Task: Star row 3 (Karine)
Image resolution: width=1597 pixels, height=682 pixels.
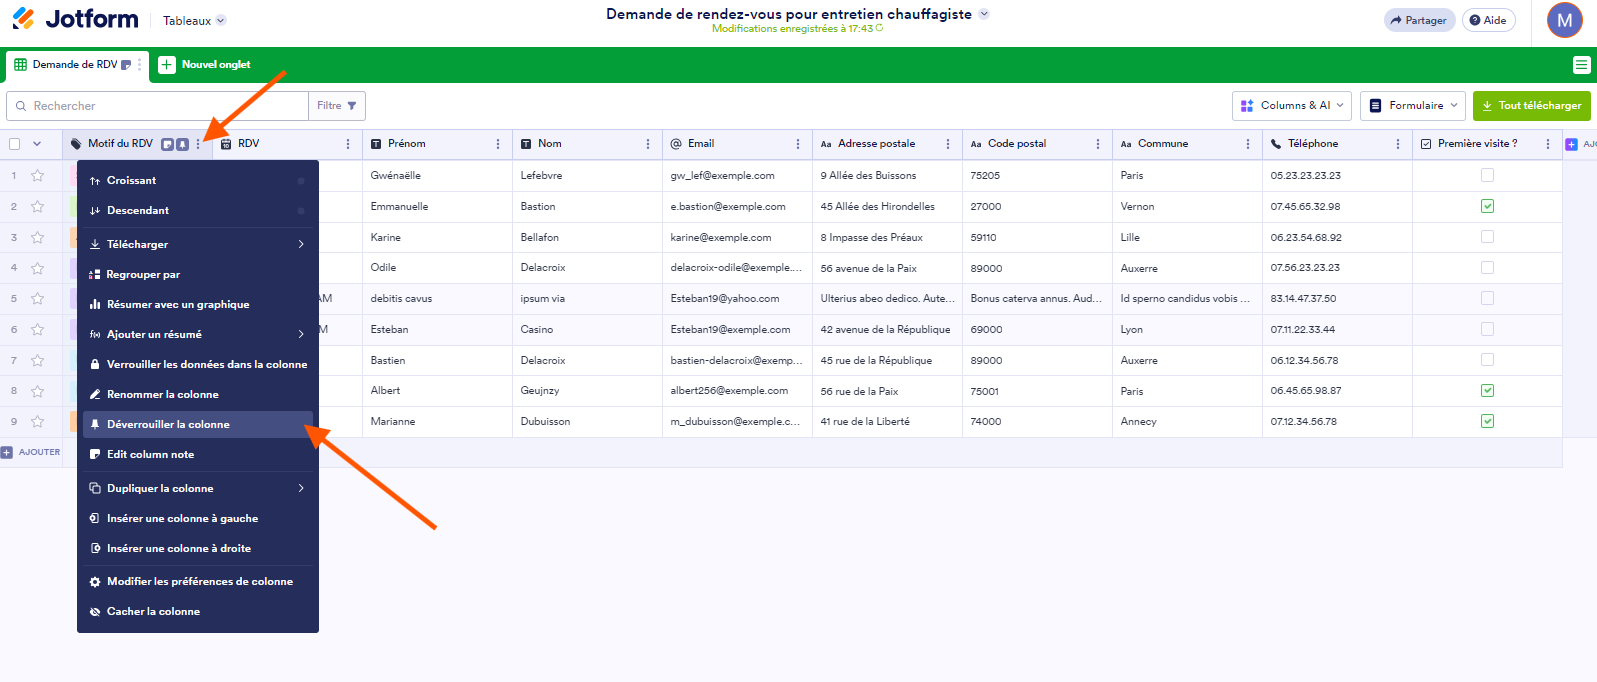Action: 38,237
